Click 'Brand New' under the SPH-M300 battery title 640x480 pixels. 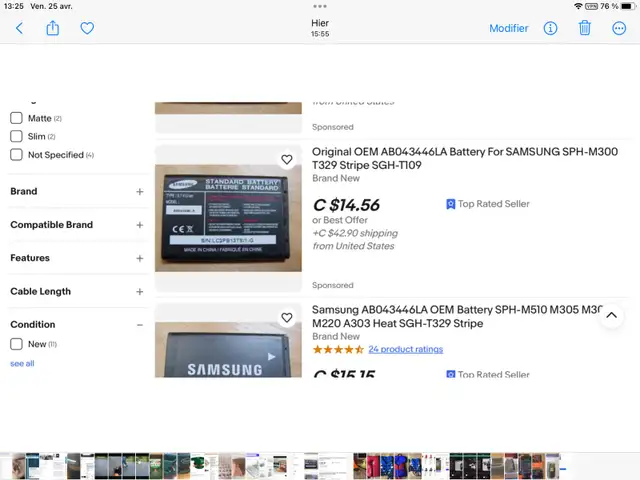pos(336,178)
